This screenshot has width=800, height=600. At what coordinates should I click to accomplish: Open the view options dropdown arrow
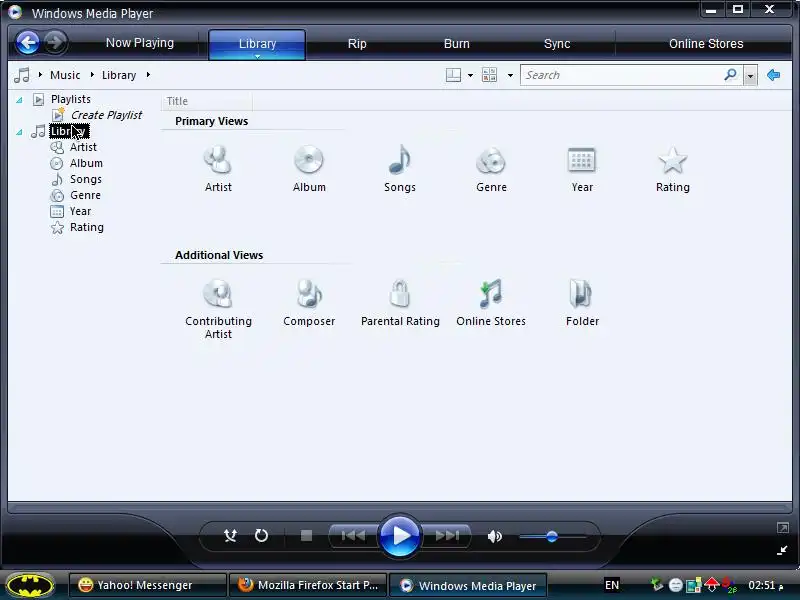[x=510, y=76]
